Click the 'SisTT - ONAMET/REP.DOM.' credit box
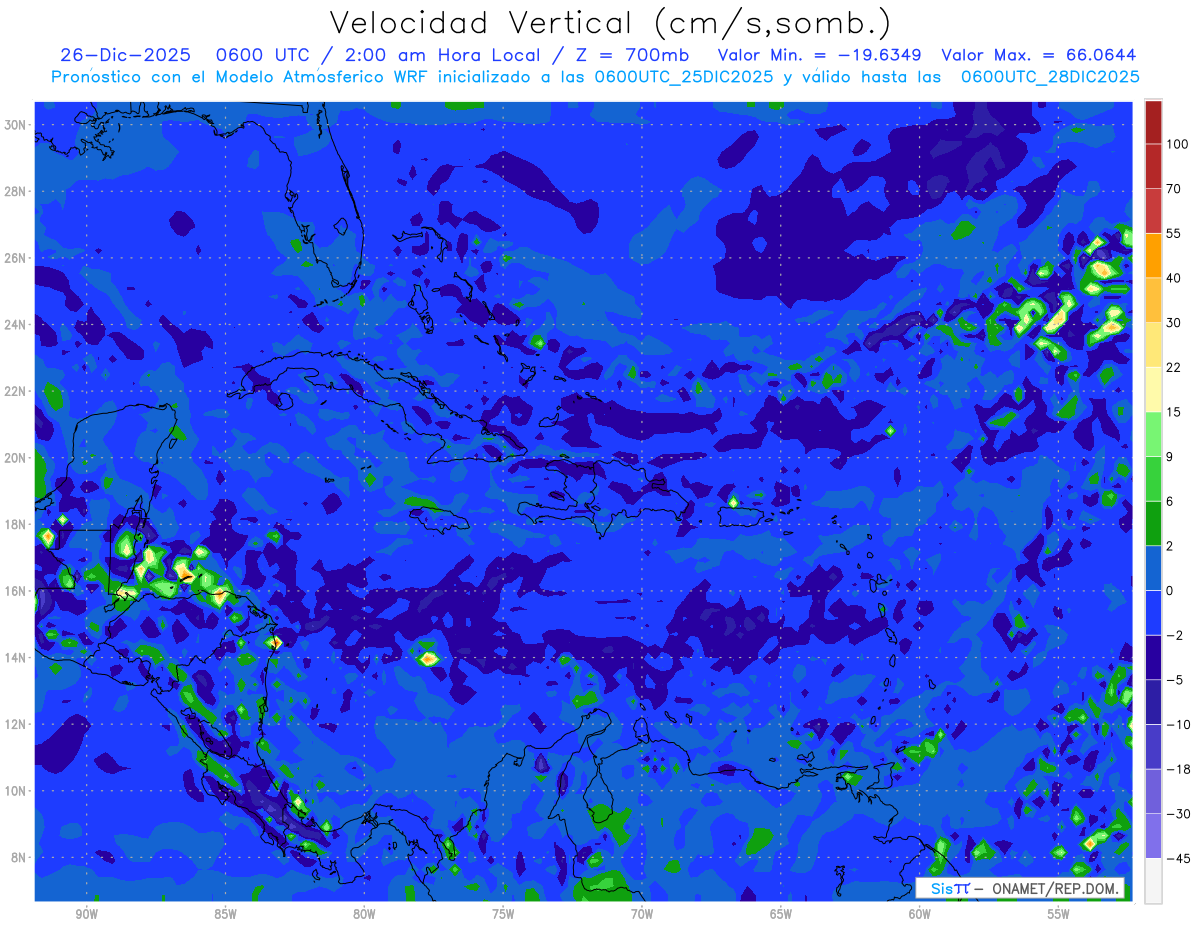This screenshot has width=1200, height=927. 1020,888
